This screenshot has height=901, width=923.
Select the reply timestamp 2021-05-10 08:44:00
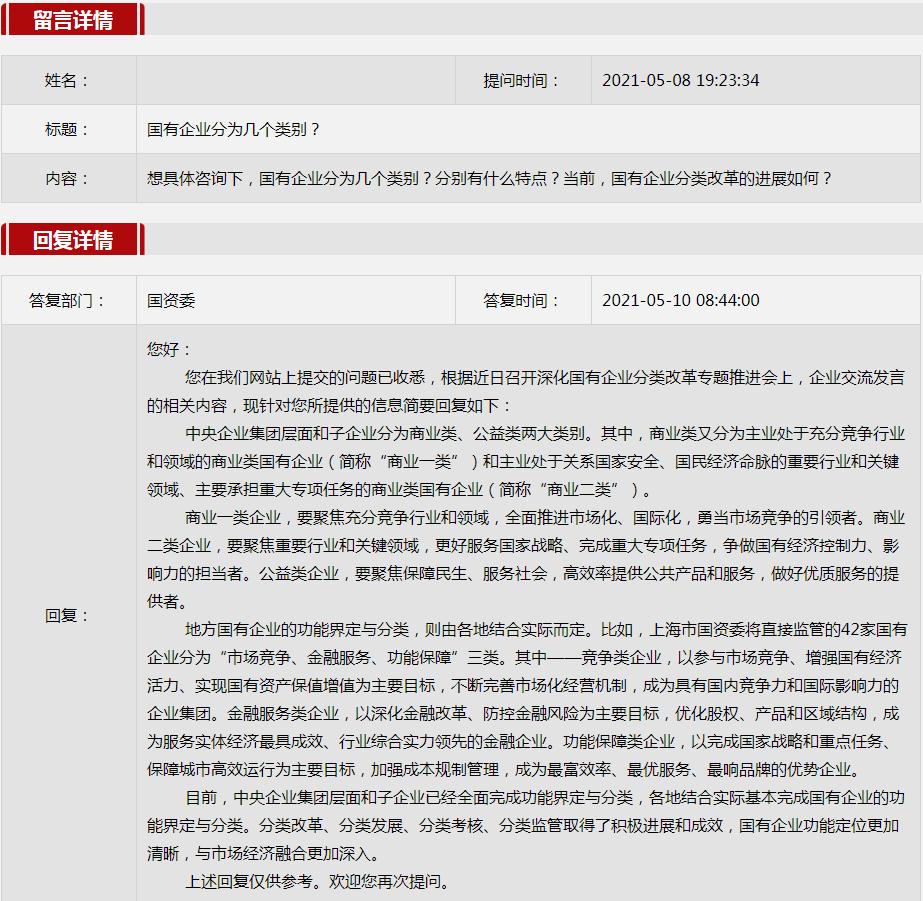click(x=680, y=300)
